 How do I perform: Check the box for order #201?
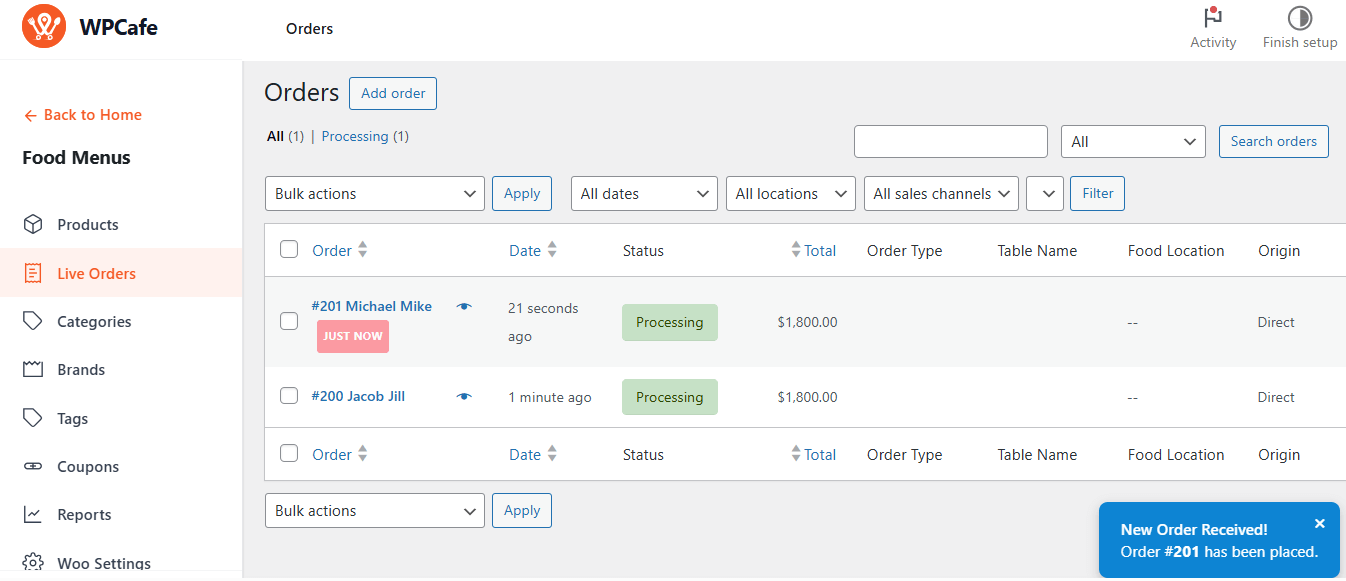click(x=289, y=321)
